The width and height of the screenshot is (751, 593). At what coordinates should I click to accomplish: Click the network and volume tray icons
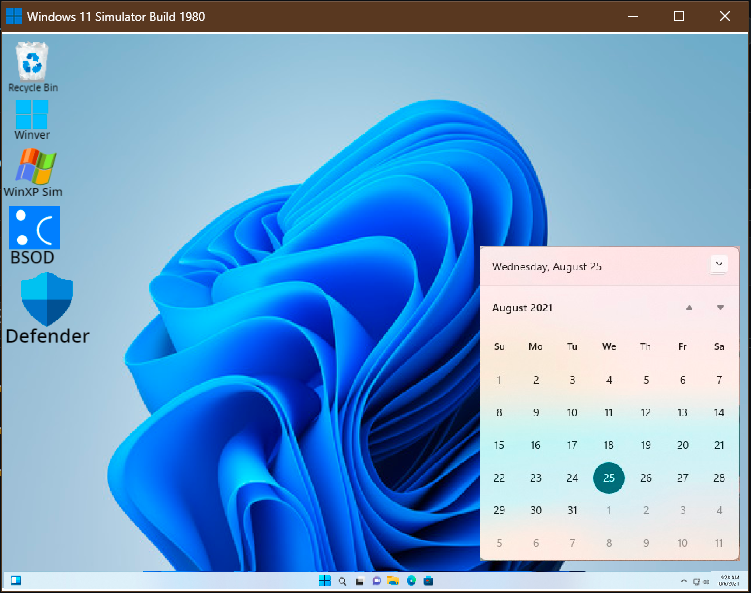pyautogui.click(x=701, y=582)
